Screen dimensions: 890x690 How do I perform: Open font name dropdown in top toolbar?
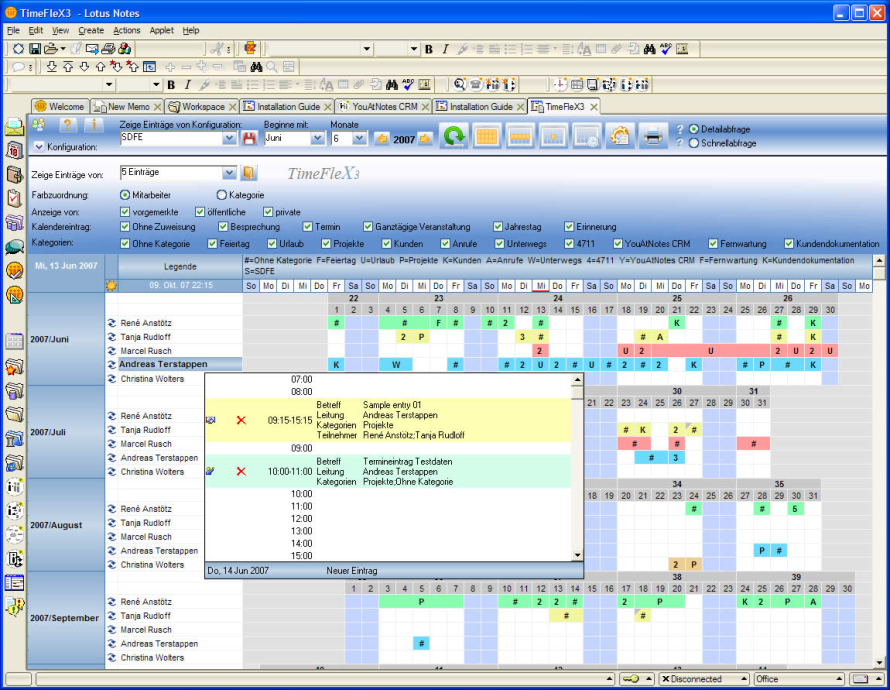coord(367,49)
